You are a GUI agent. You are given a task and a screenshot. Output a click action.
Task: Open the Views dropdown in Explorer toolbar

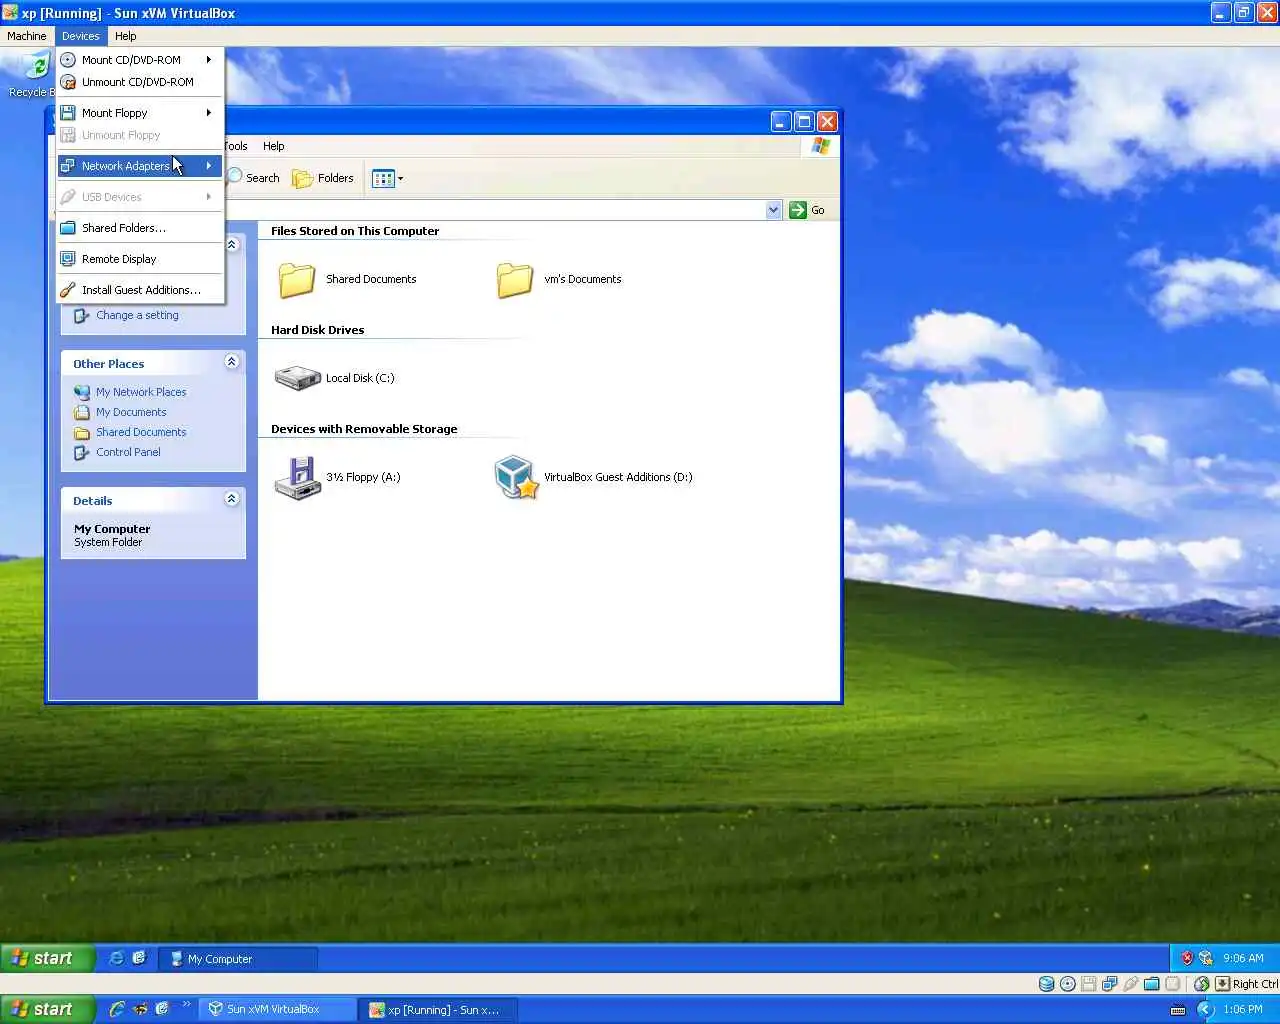coord(388,179)
